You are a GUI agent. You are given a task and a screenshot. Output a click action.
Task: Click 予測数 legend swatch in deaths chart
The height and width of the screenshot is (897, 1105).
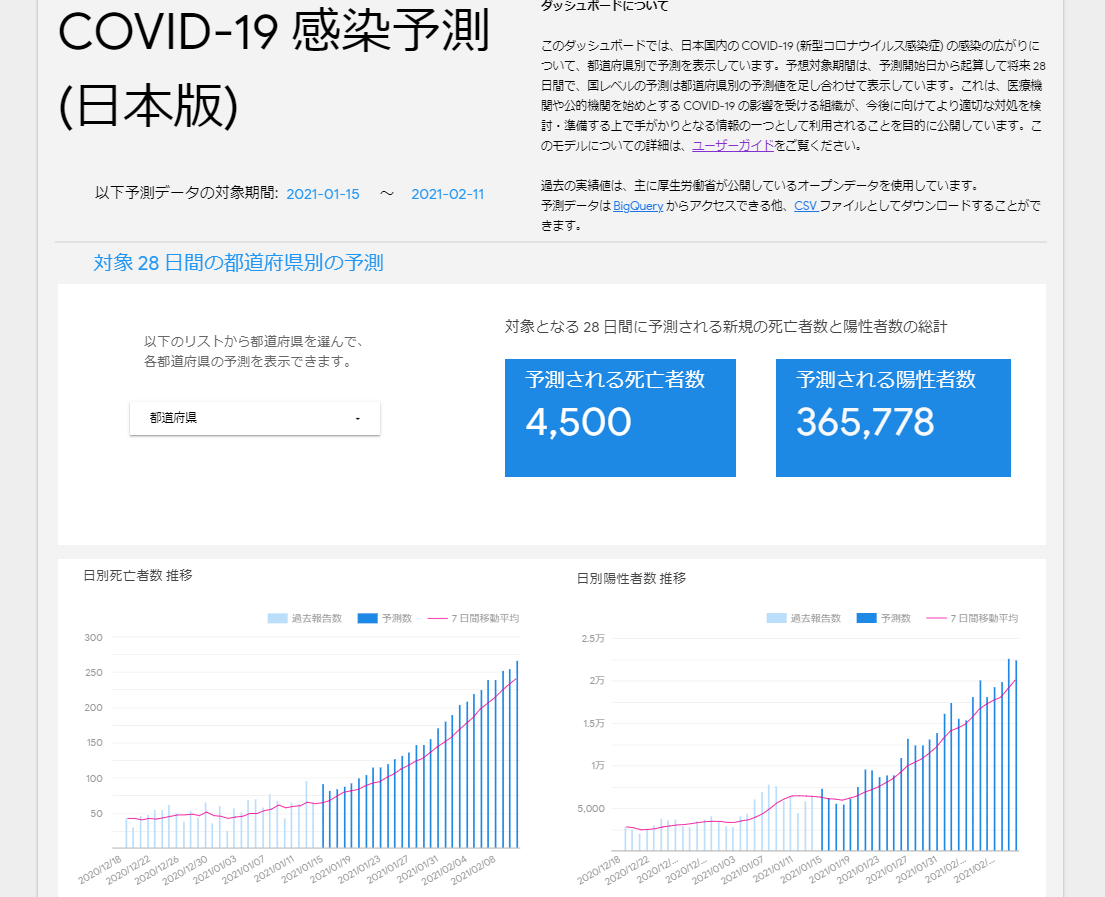[366, 618]
